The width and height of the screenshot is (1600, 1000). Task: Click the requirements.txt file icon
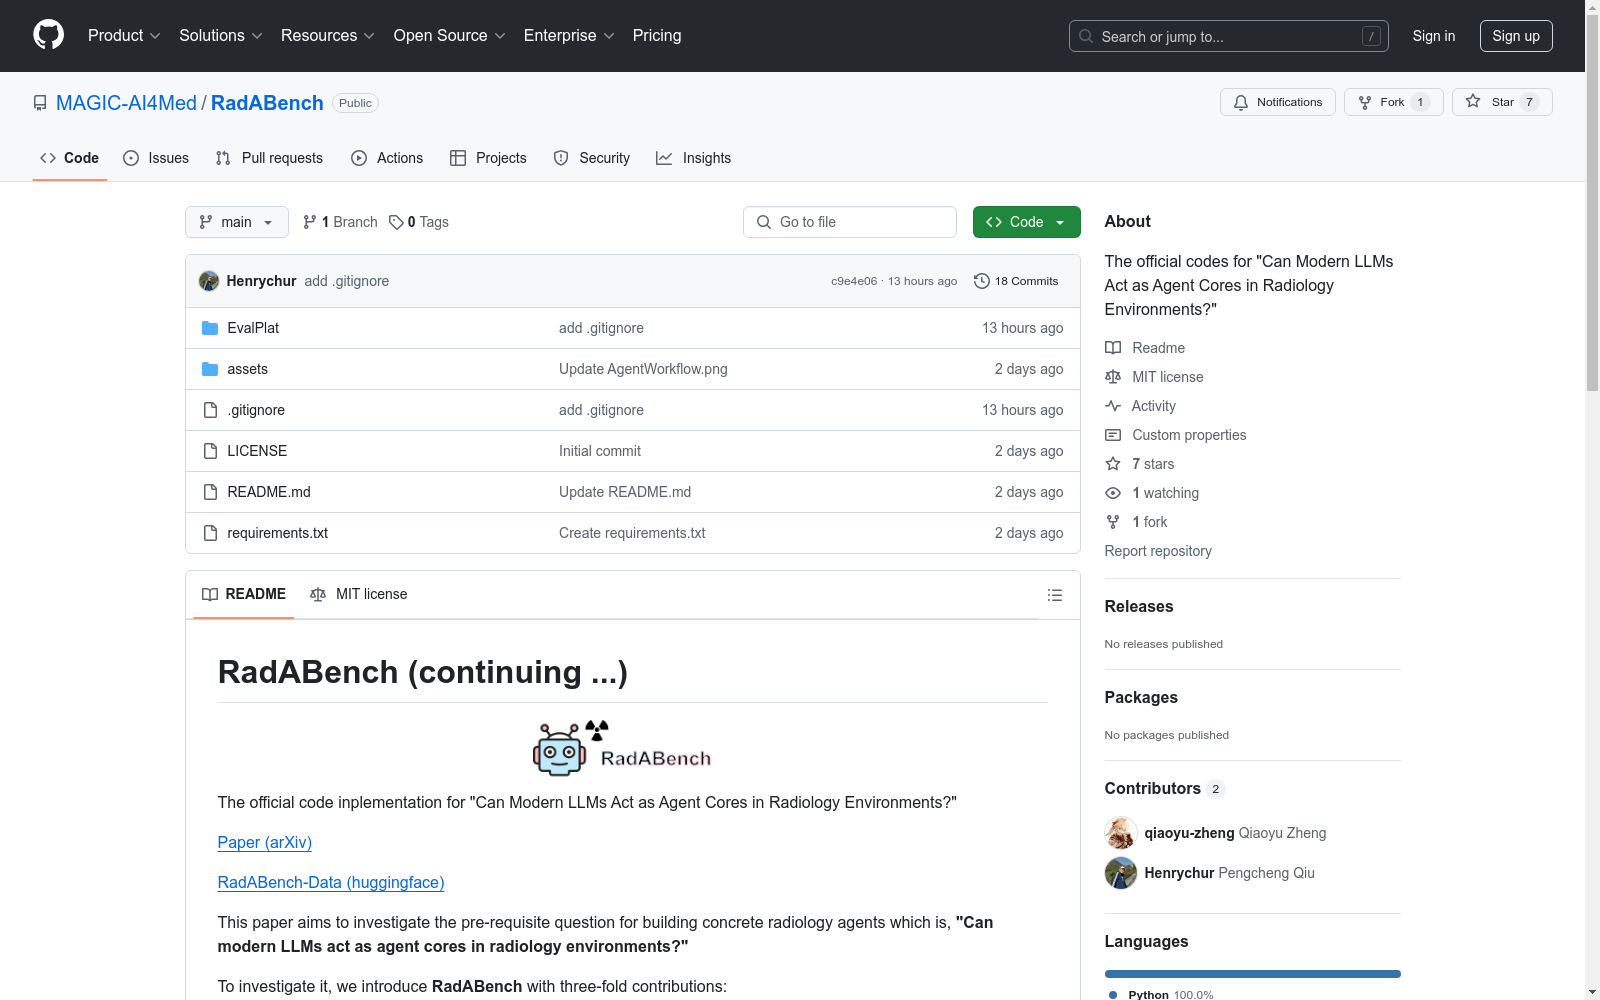[x=210, y=533]
